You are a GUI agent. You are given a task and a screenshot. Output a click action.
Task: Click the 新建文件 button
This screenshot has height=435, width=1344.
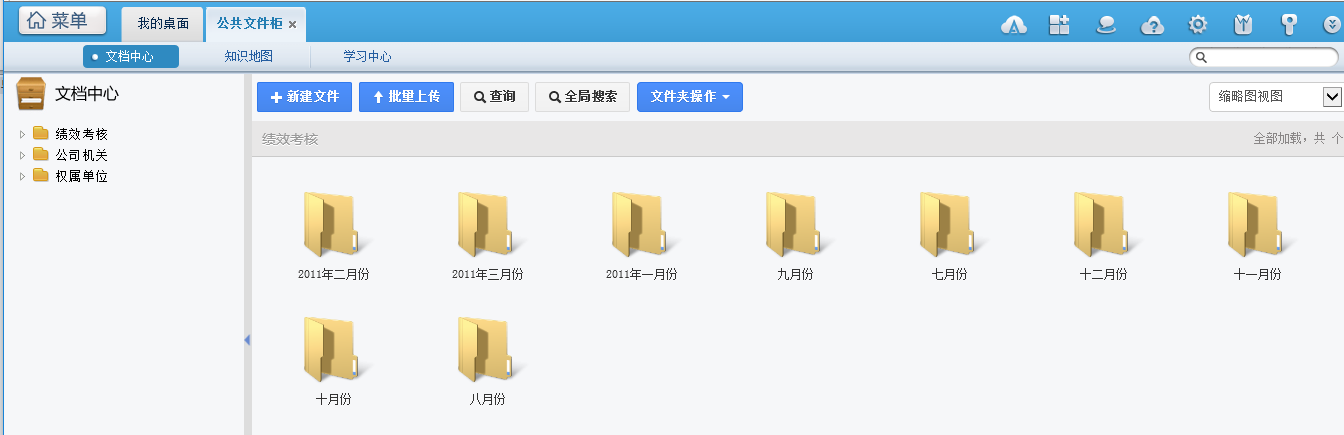pyautogui.click(x=304, y=97)
